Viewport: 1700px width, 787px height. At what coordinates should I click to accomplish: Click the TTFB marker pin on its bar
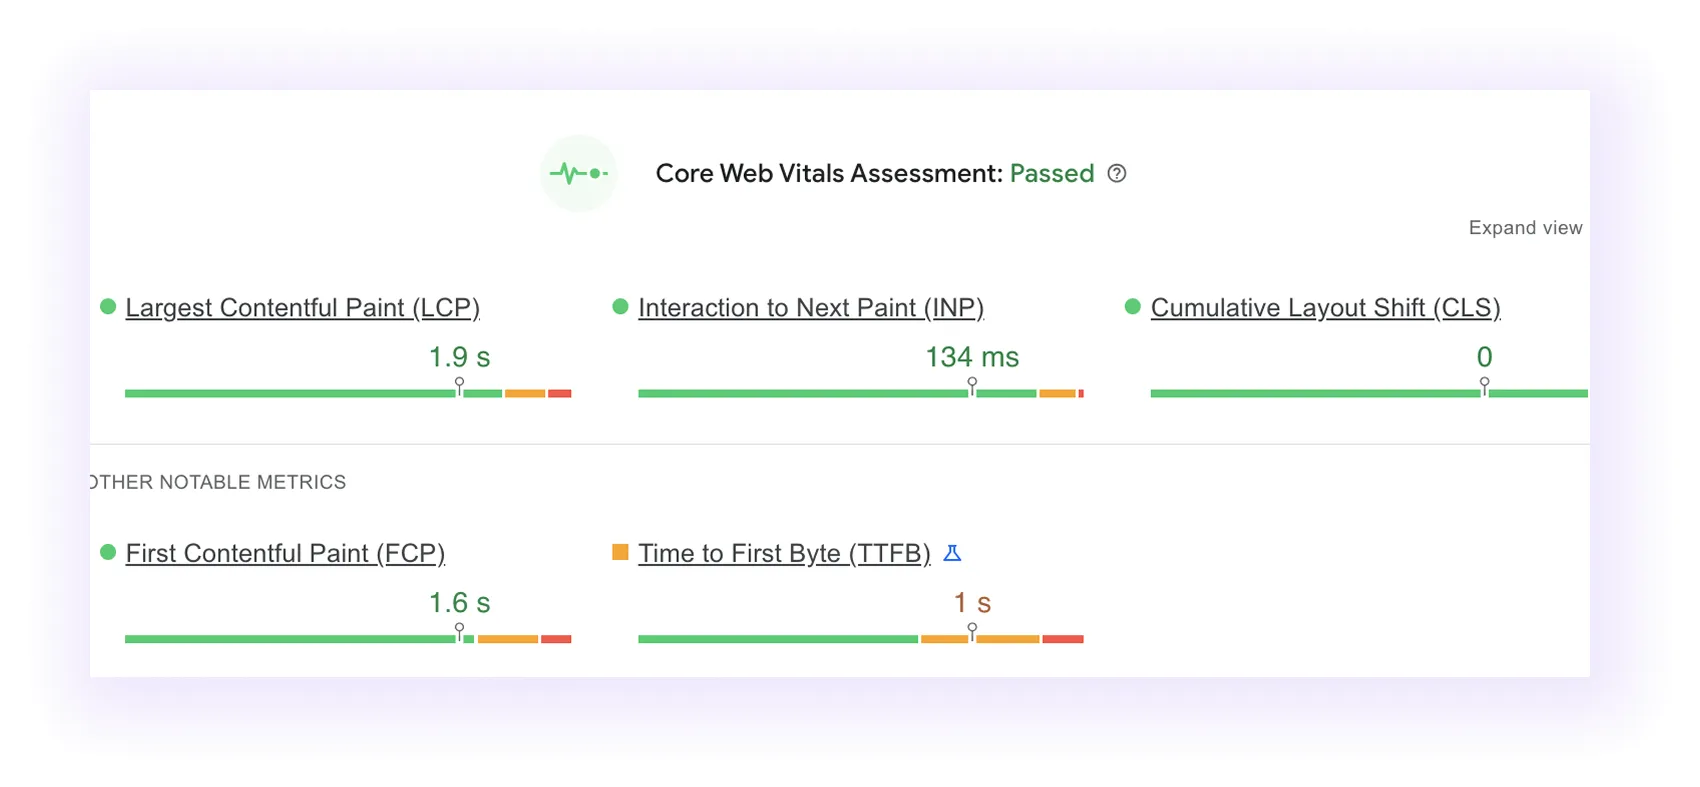click(x=971, y=630)
